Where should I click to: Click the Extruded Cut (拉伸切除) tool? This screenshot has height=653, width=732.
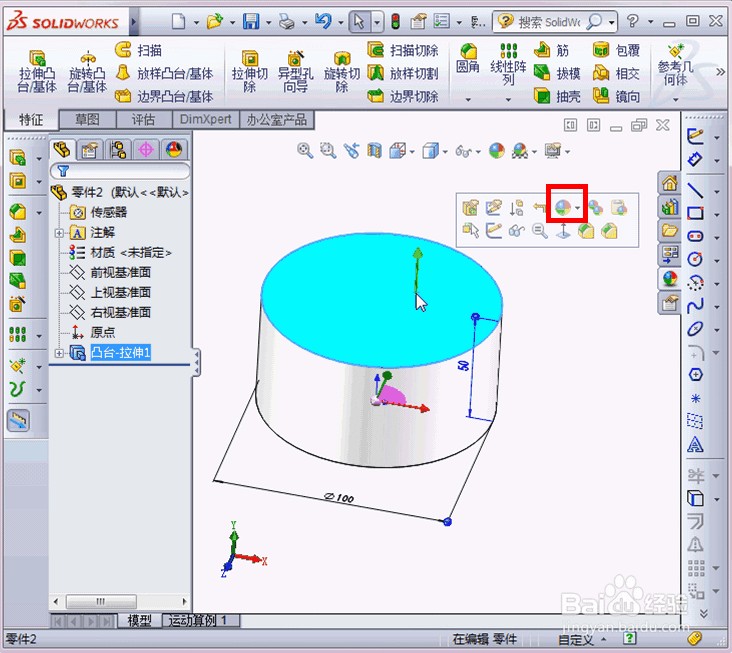pyautogui.click(x=250, y=71)
